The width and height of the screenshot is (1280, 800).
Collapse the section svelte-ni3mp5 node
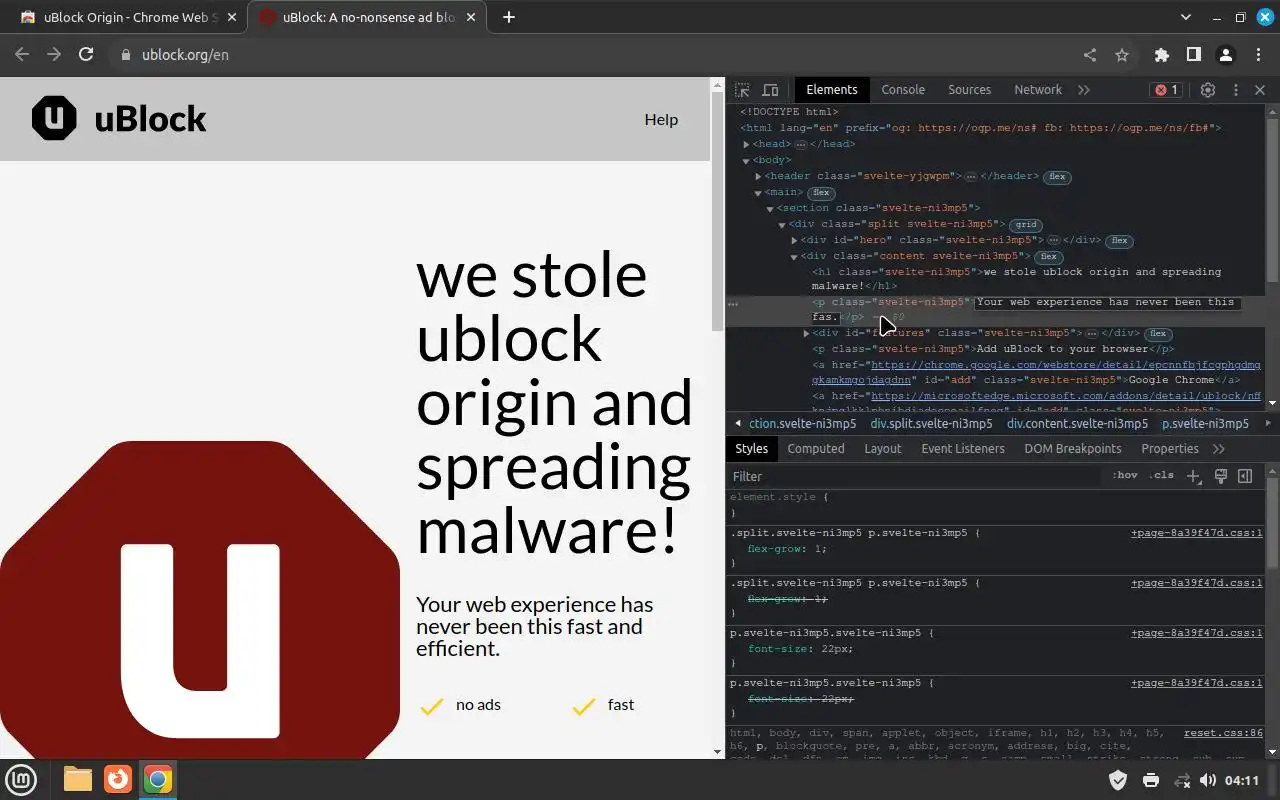click(x=770, y=208)
